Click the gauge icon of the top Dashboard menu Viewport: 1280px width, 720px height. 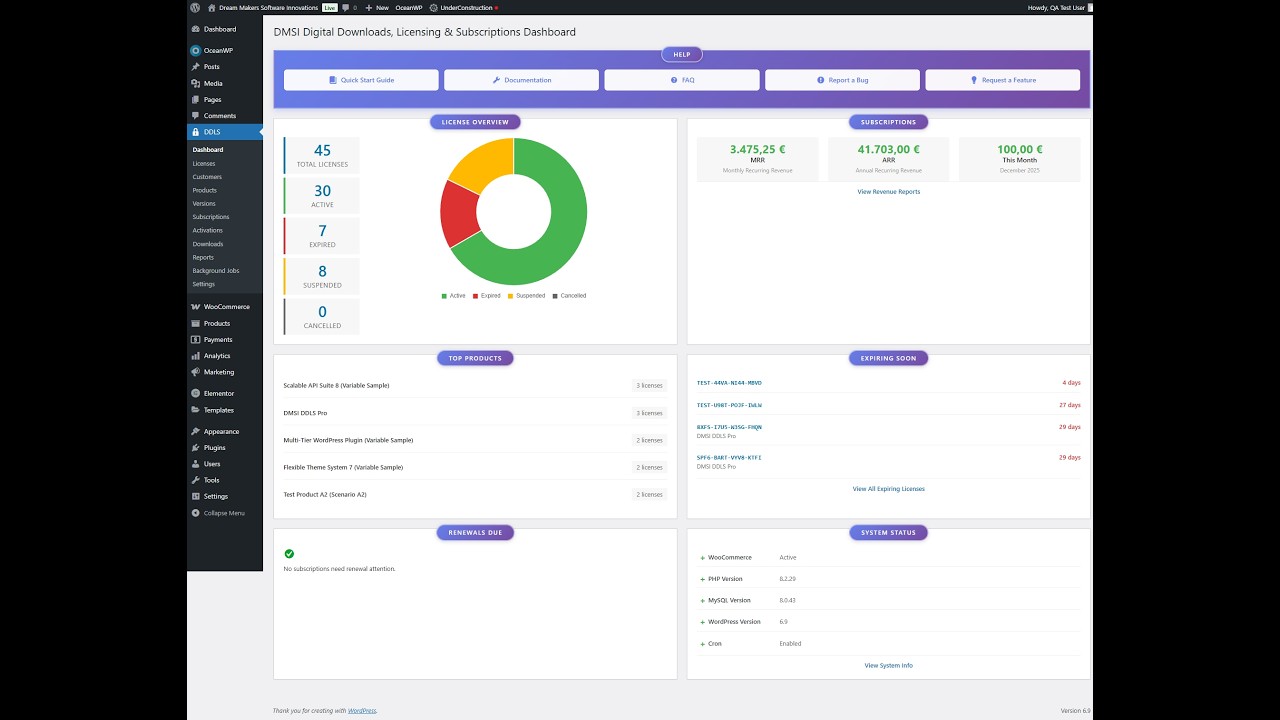tap(195, 29)
